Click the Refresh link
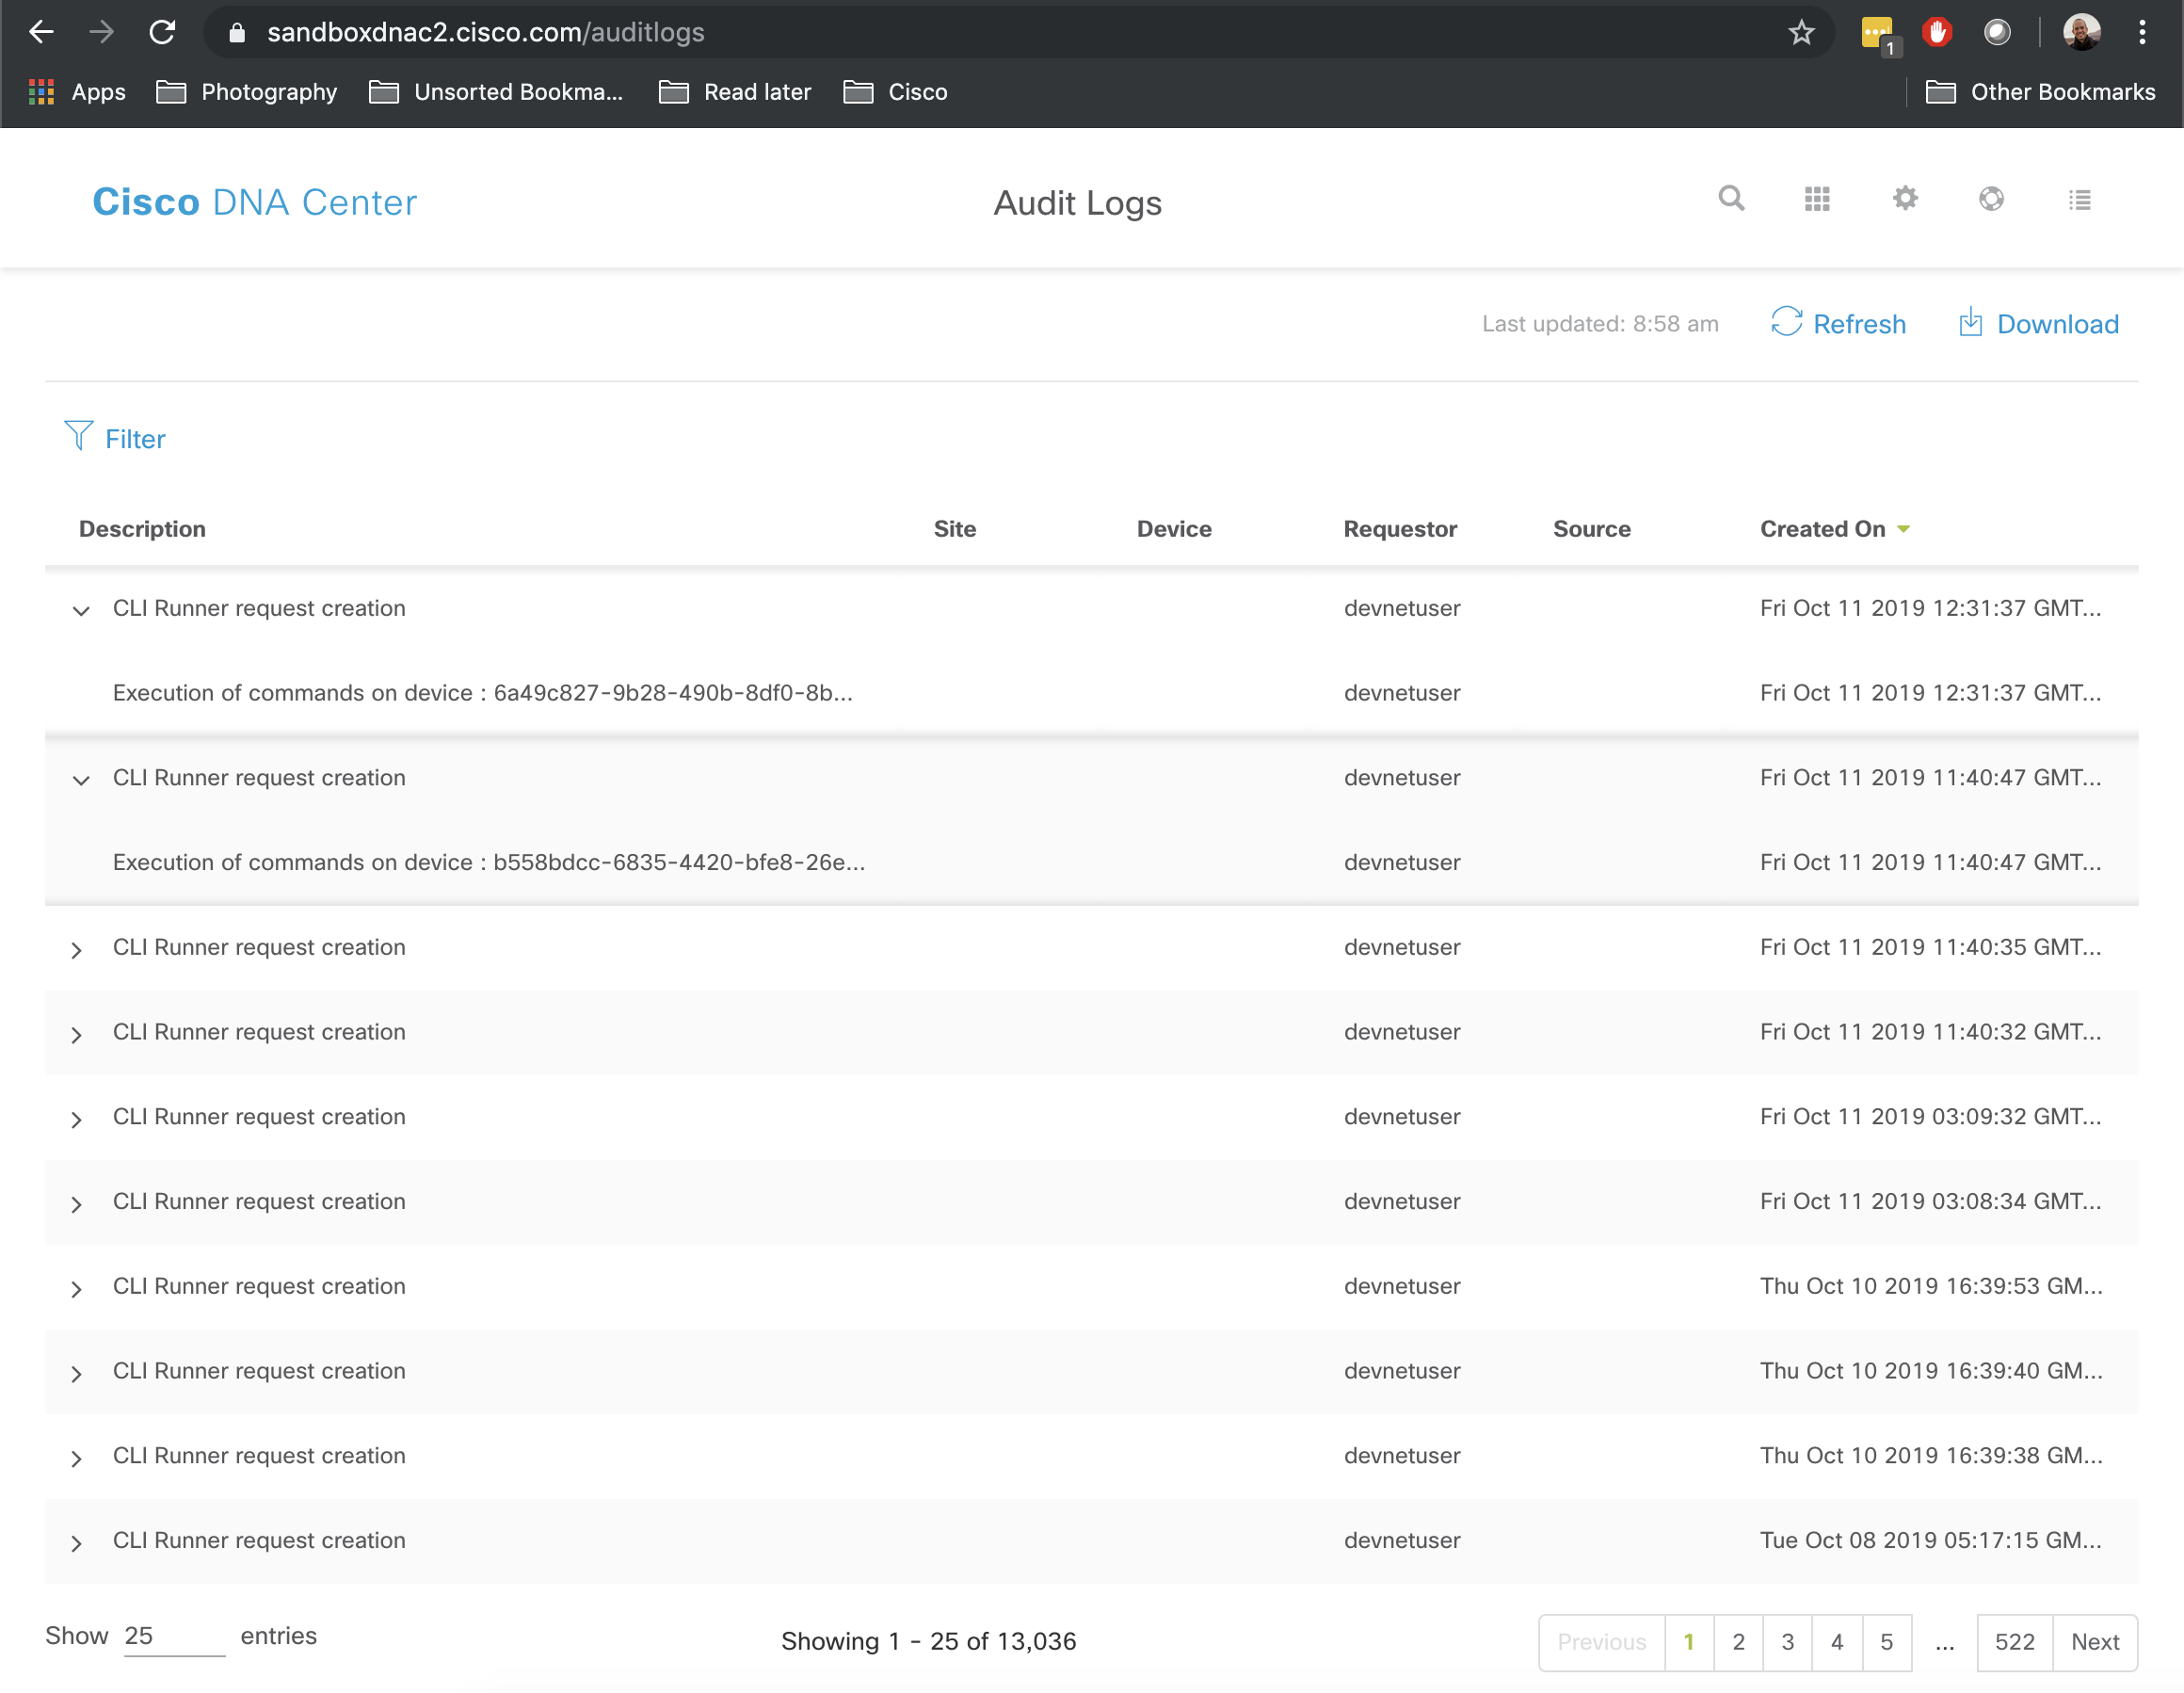This screenshot has height=1693, width=2184. [x=1839, y=324]
